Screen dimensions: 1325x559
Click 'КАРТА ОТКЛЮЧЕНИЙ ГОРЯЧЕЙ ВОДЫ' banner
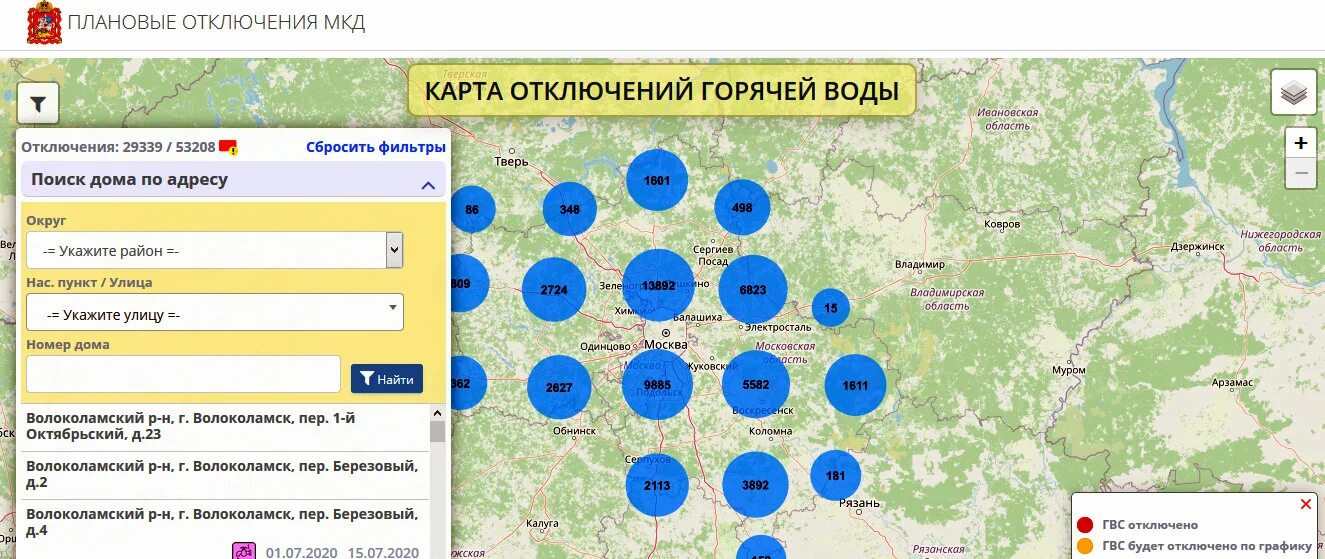coord(661,90)
